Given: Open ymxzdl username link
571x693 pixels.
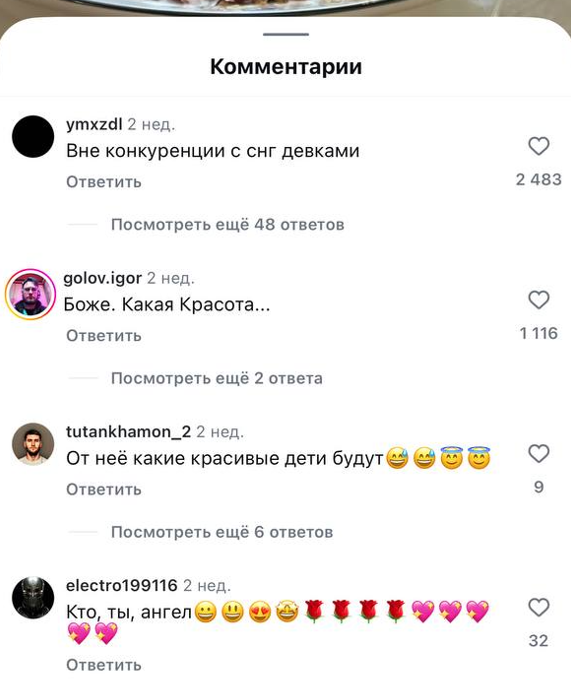Looking at the screenshot, I should [94, 125].
